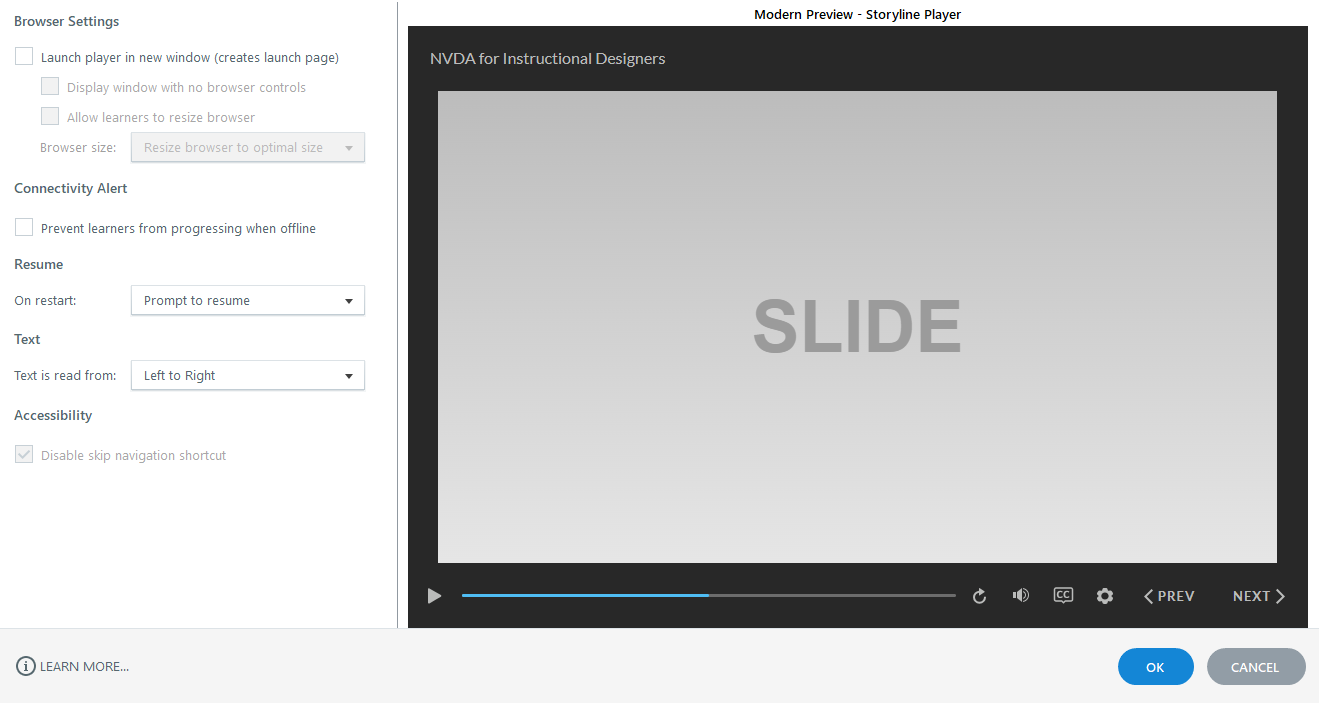Click the SLIDE preview area
Viewport: 1319px width, 703px height.
click(x=857, y=327)
